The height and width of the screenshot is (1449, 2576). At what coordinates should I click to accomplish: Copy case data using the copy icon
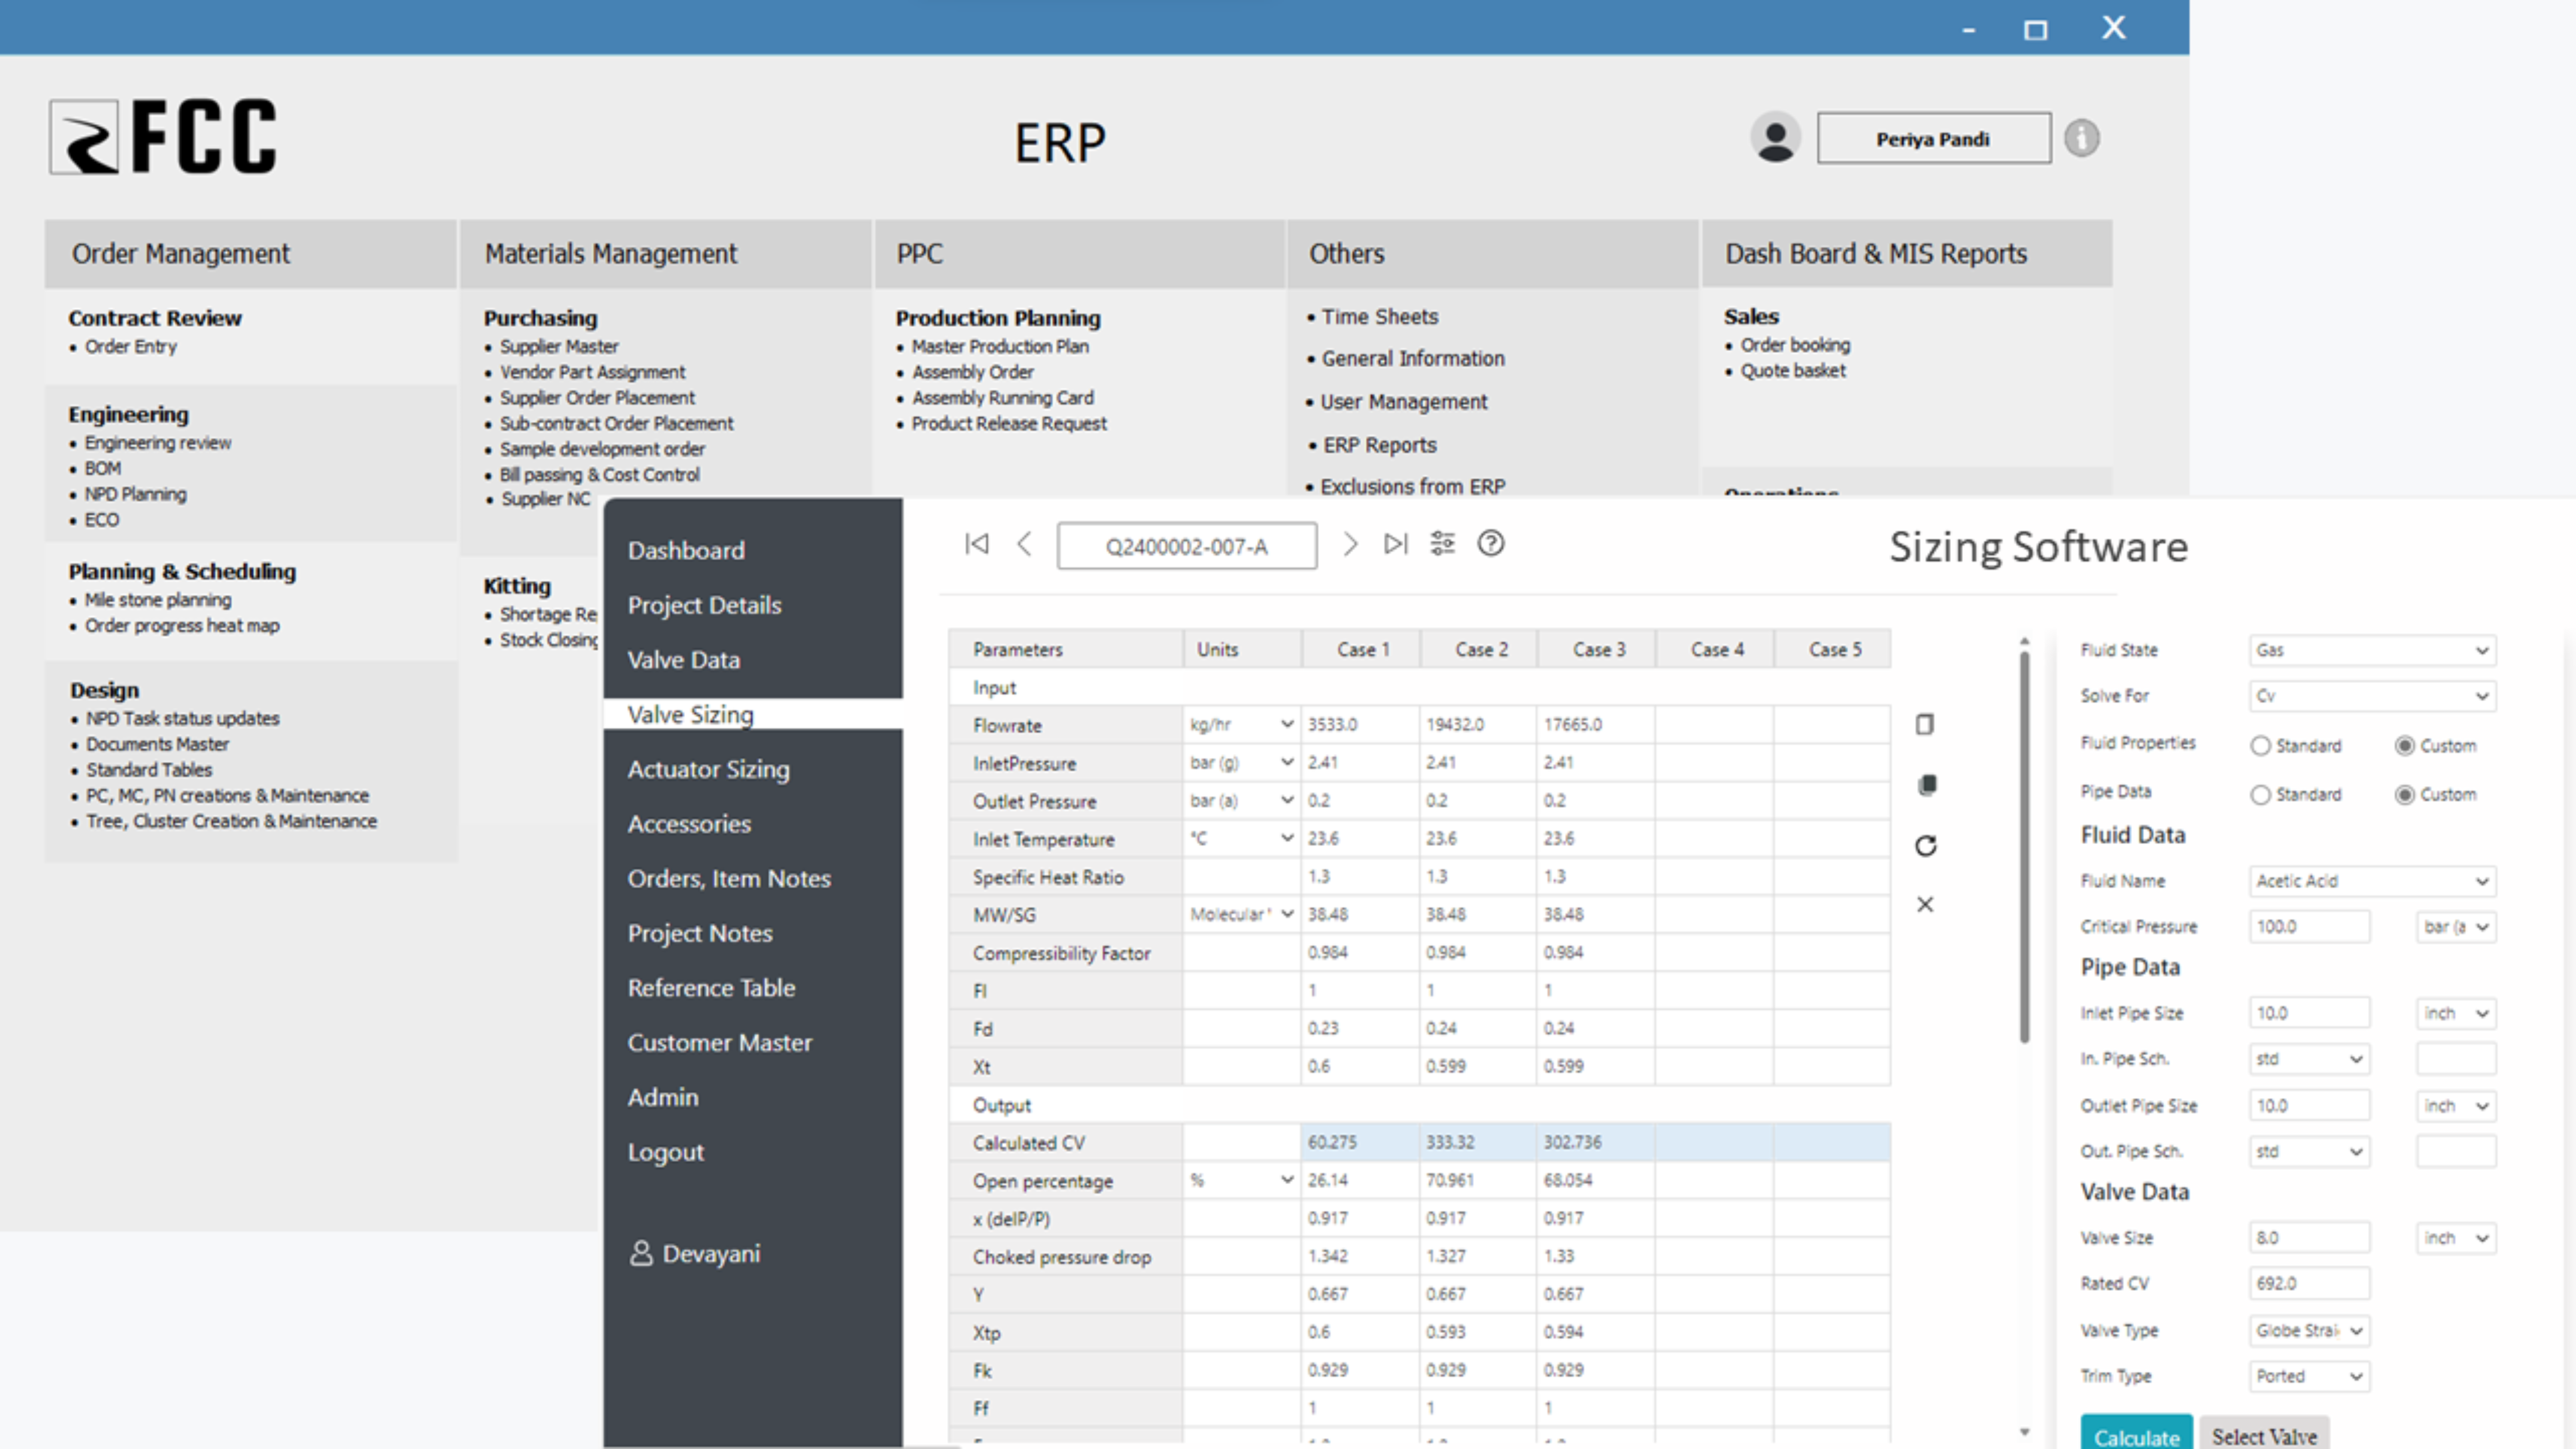(1926, 784)
